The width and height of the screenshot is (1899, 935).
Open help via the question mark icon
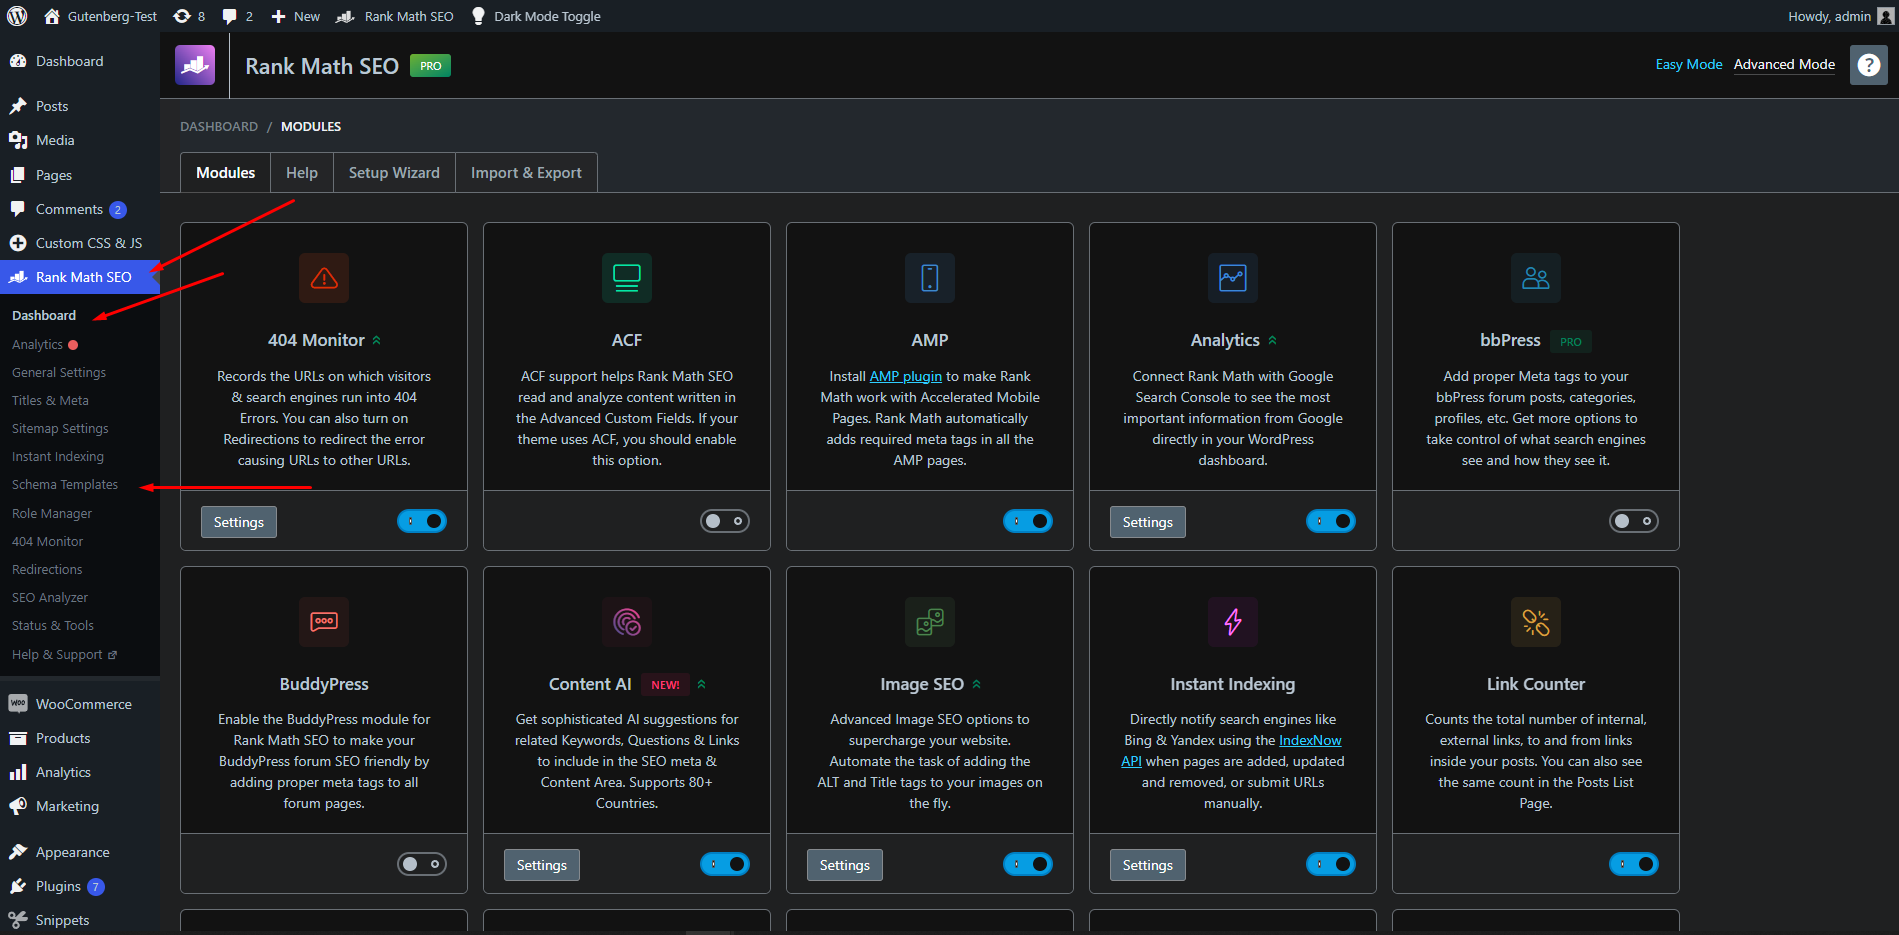pyautogui.click(x=1868, y=65)
